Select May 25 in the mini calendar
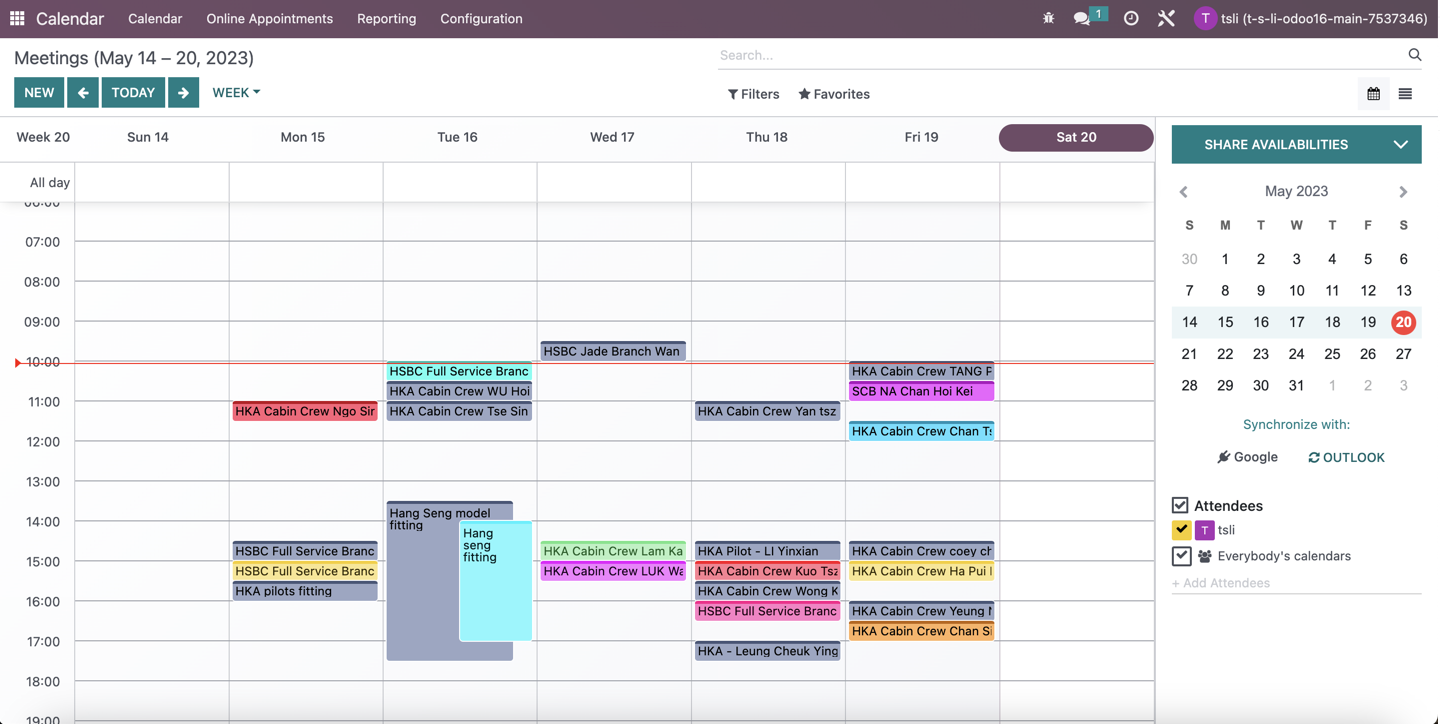The width and height of the screenshot is (1440, 724). pos(1332,354)
